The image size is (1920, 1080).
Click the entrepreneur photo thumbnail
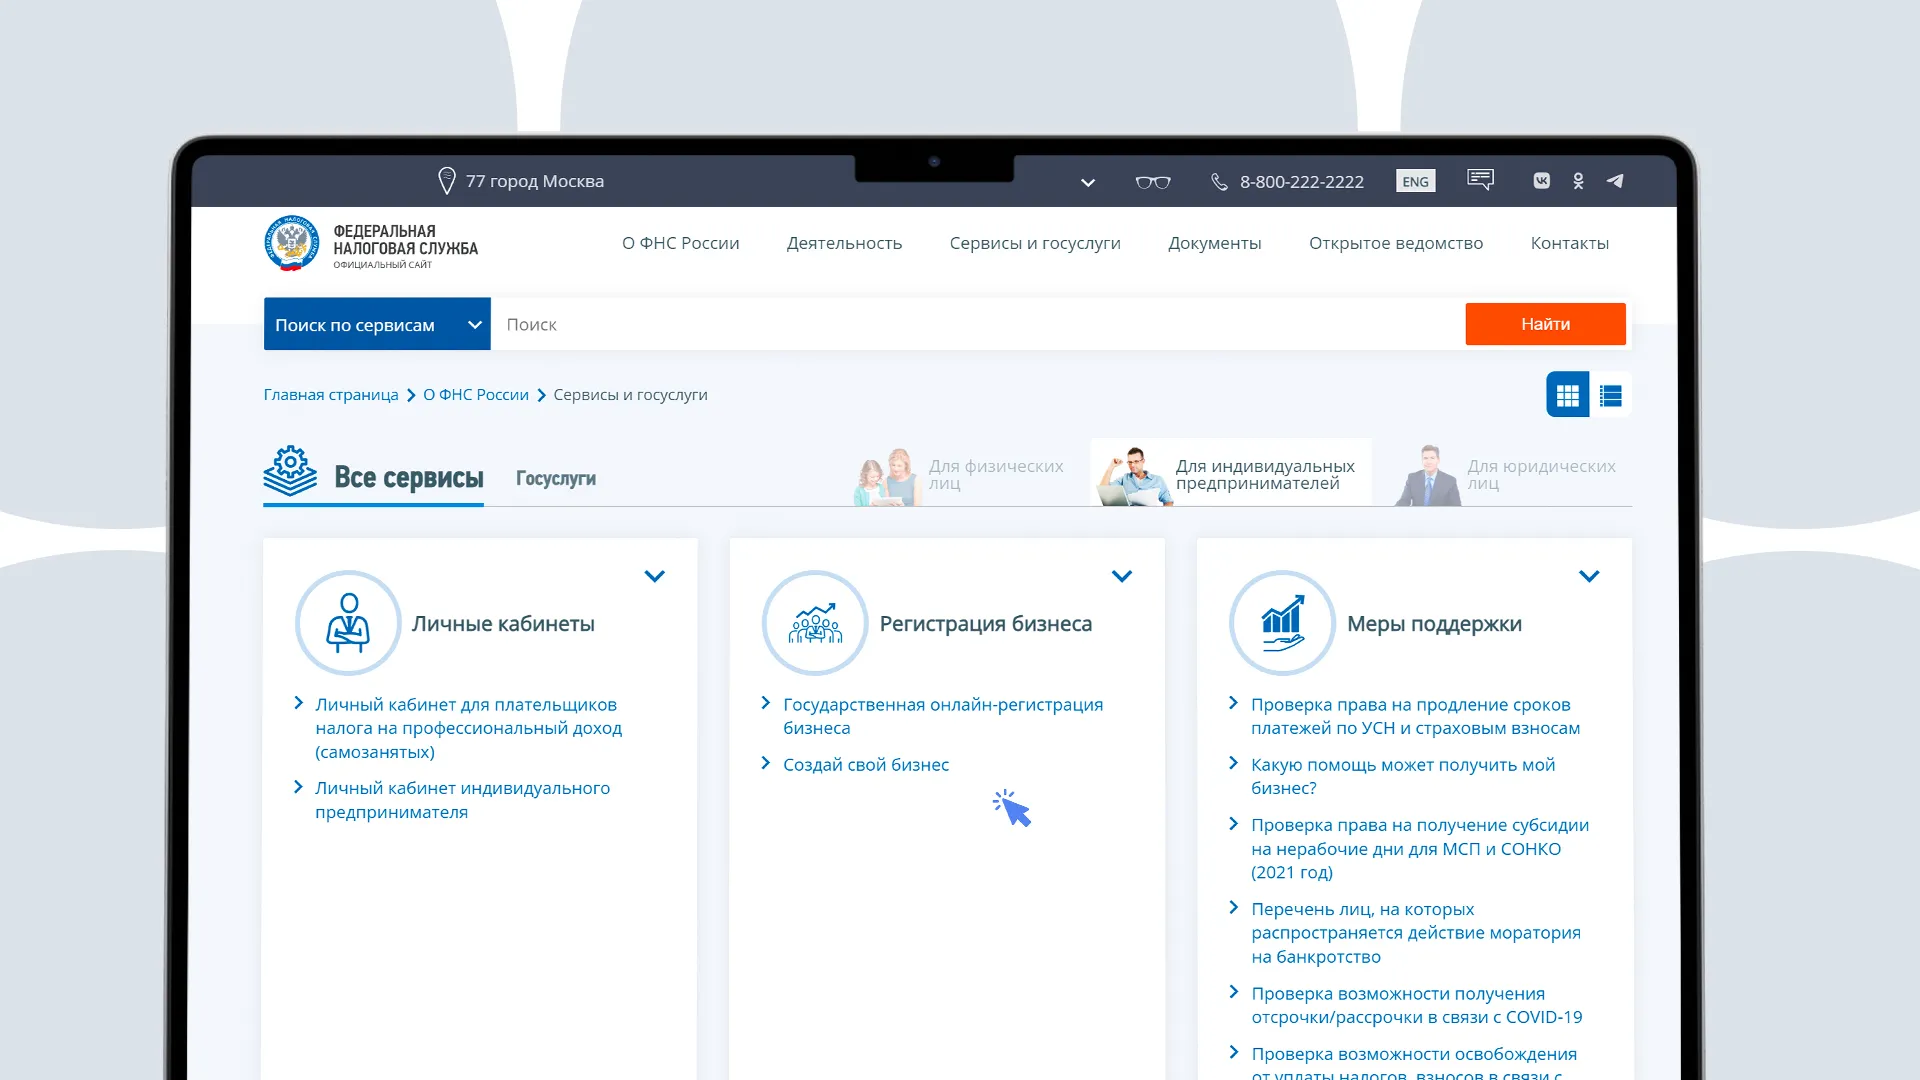[x=1134, y=476]
